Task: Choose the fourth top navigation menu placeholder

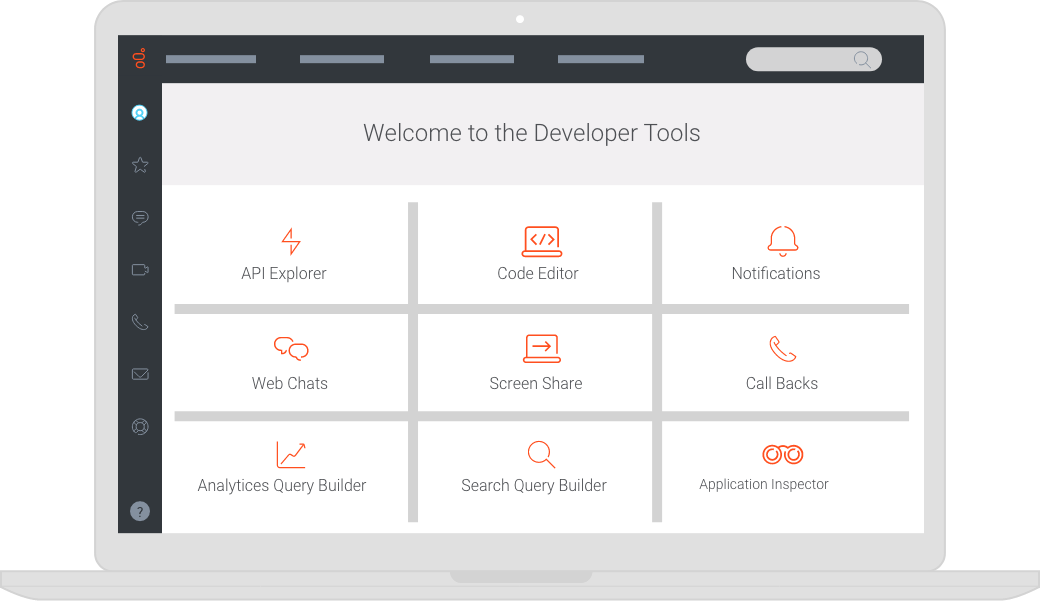Action: 601,59
